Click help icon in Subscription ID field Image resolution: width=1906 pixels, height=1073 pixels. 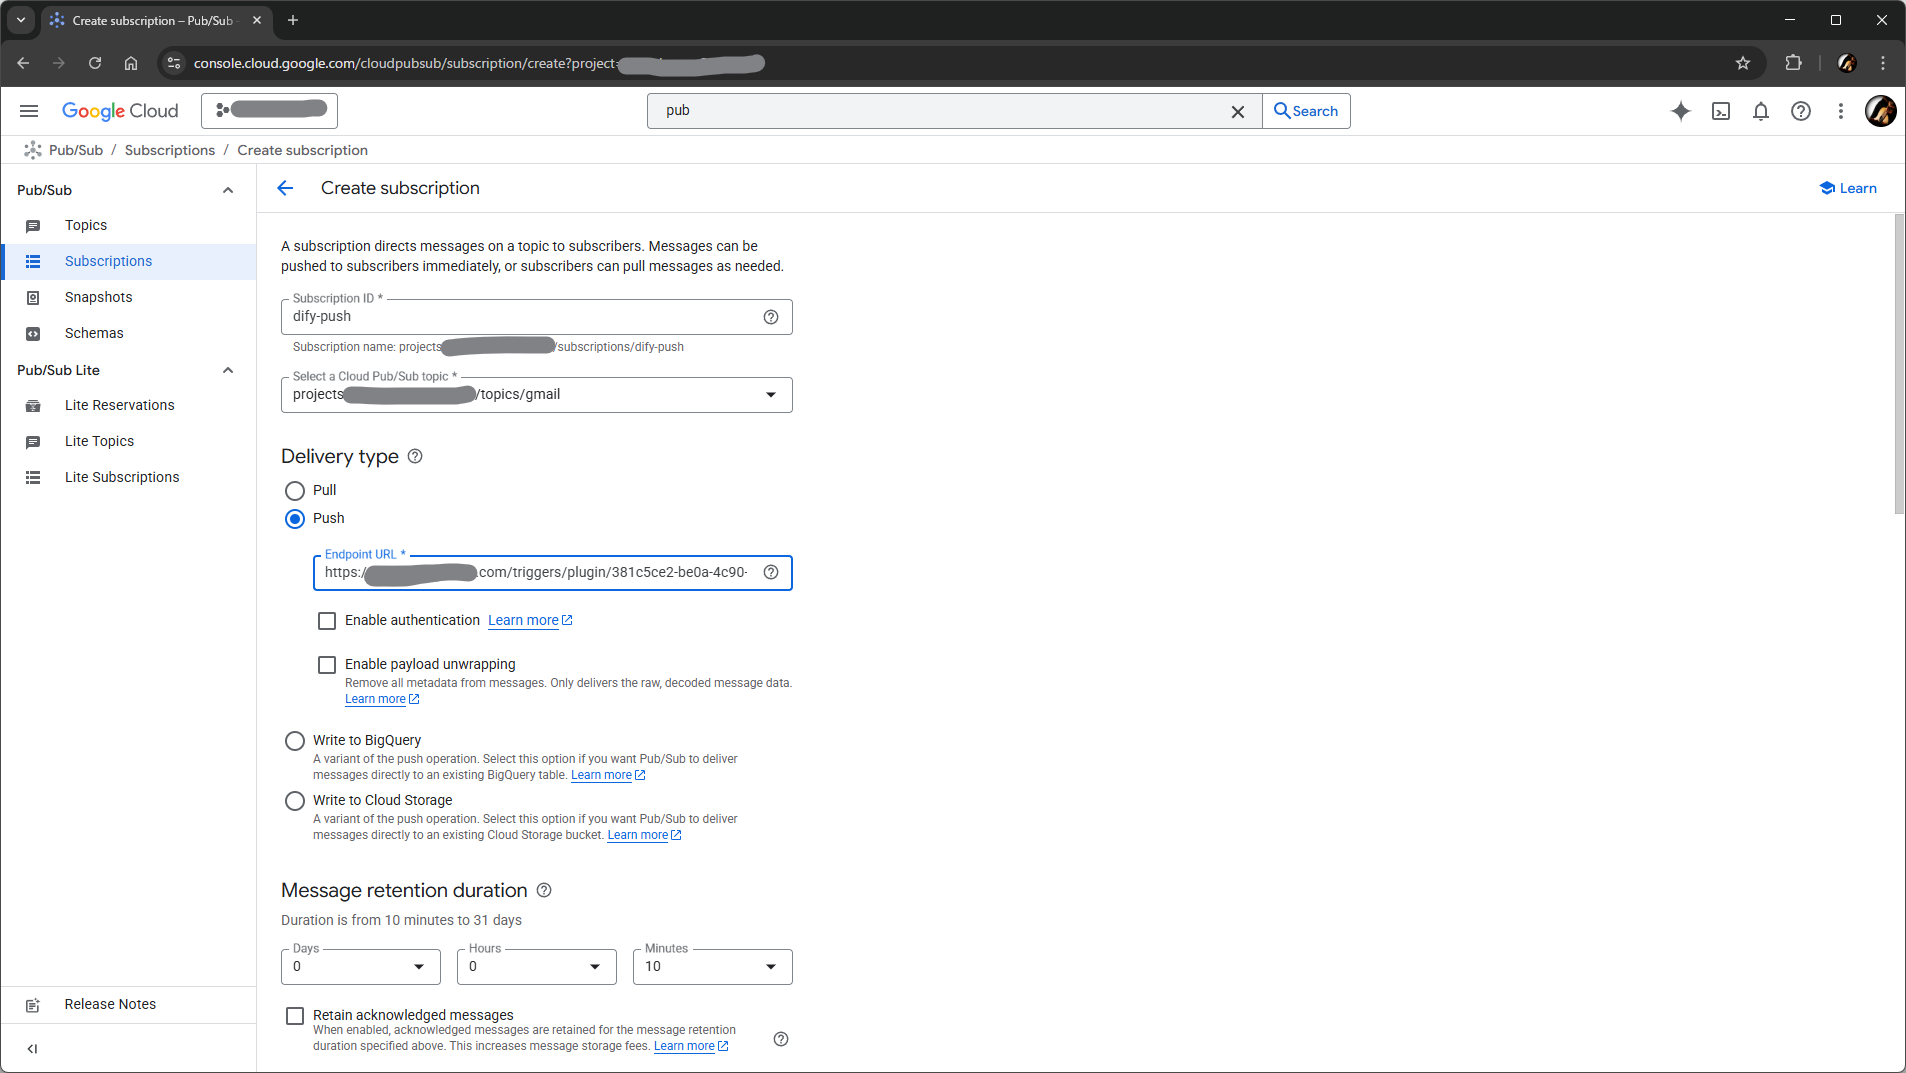(x=771, y=317)
